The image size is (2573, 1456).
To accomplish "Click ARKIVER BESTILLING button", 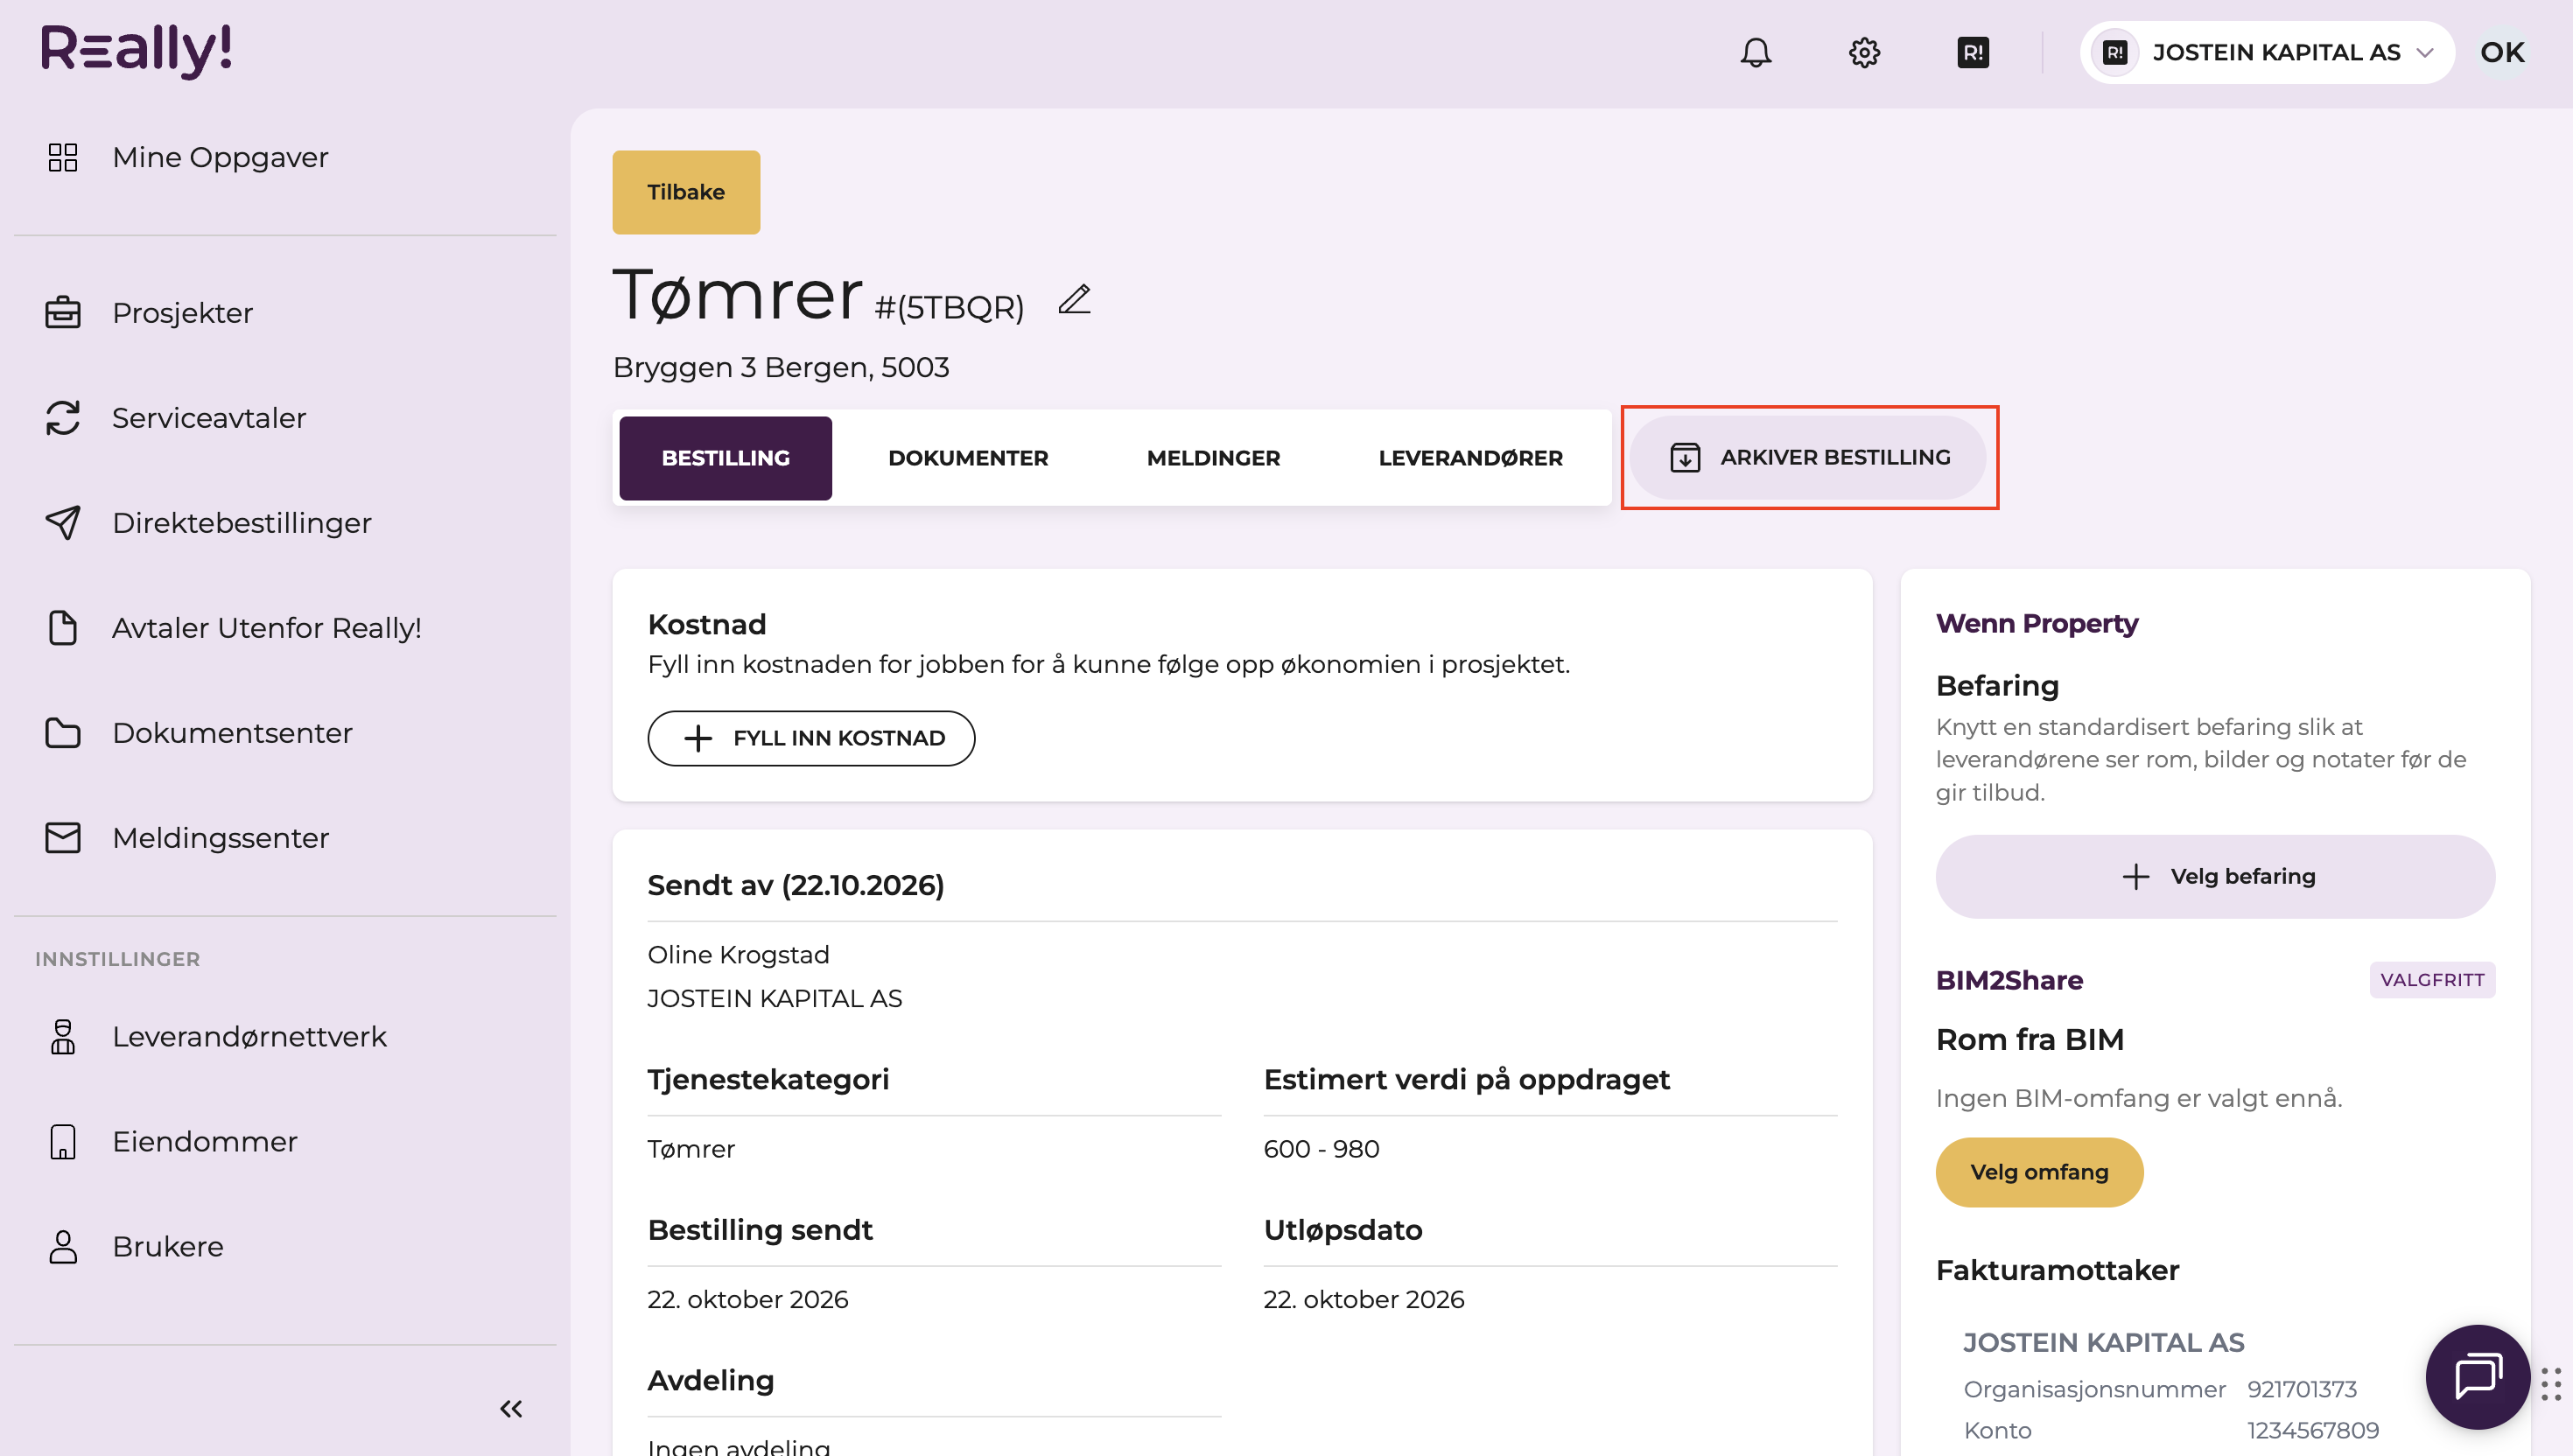I will [1808, 457].
